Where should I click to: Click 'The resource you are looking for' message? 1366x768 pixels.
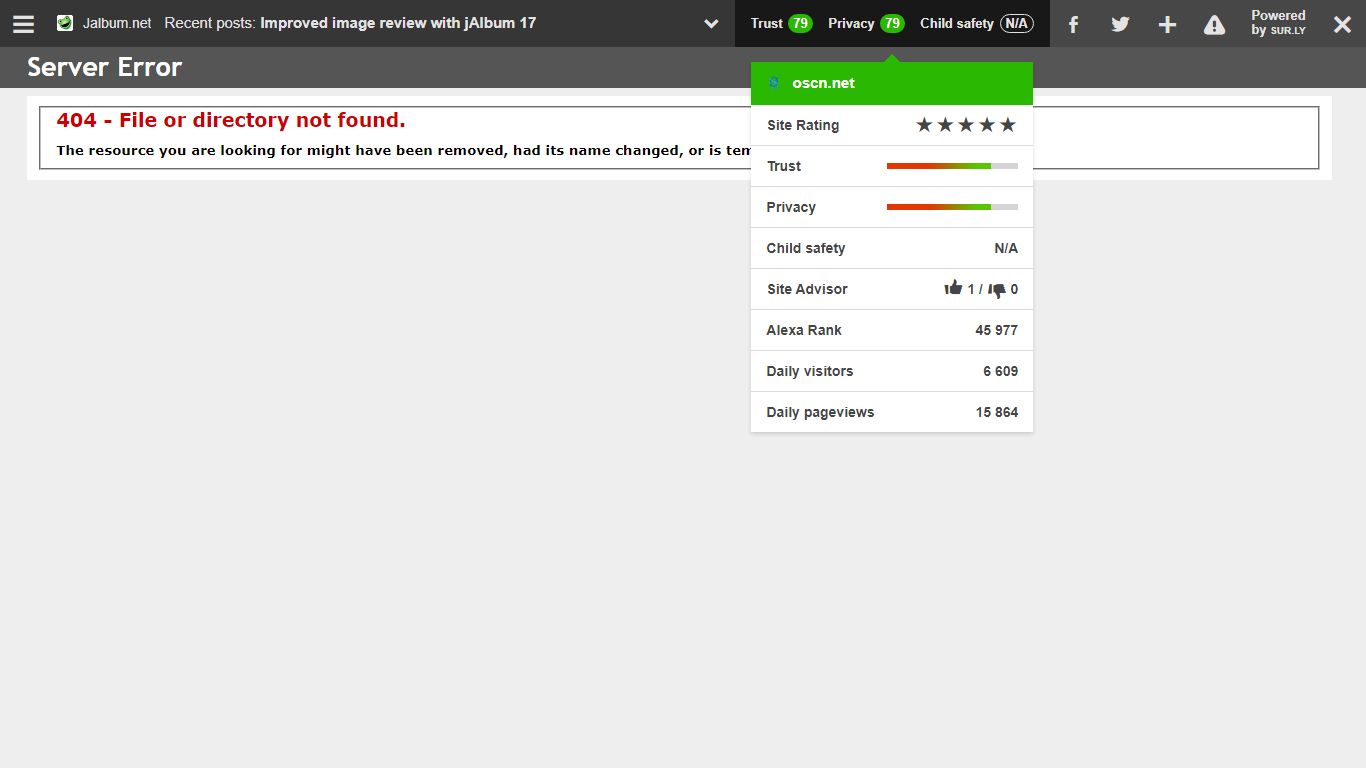tap(403, 151)
